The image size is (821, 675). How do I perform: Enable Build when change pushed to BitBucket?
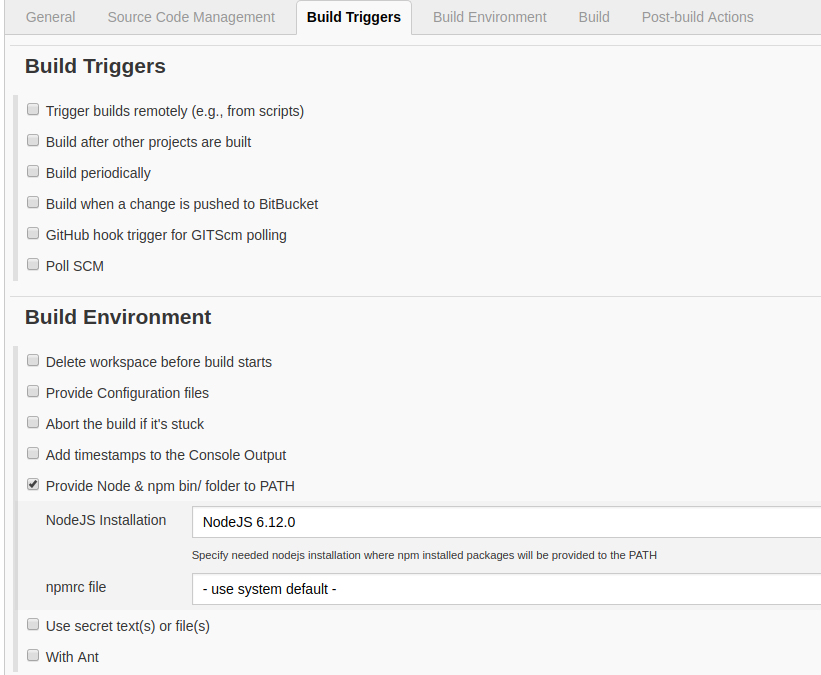click(33, 203)
